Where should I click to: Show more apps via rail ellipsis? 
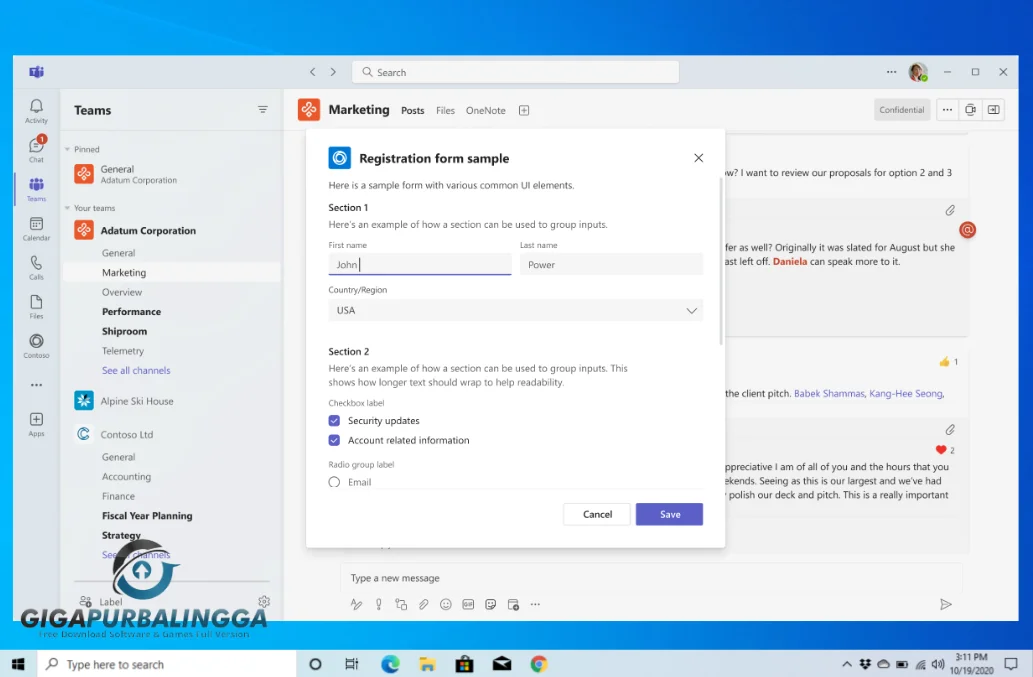point(36,385)
